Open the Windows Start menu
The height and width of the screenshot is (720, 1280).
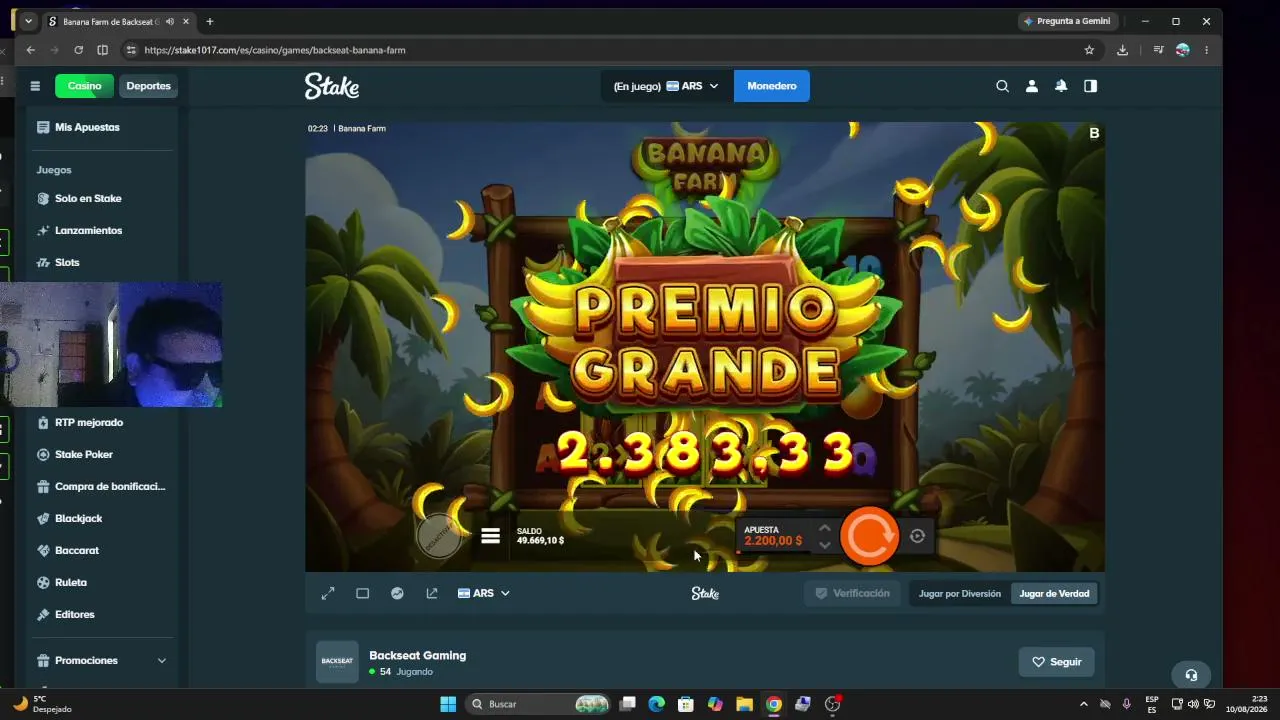click(448, 704)
